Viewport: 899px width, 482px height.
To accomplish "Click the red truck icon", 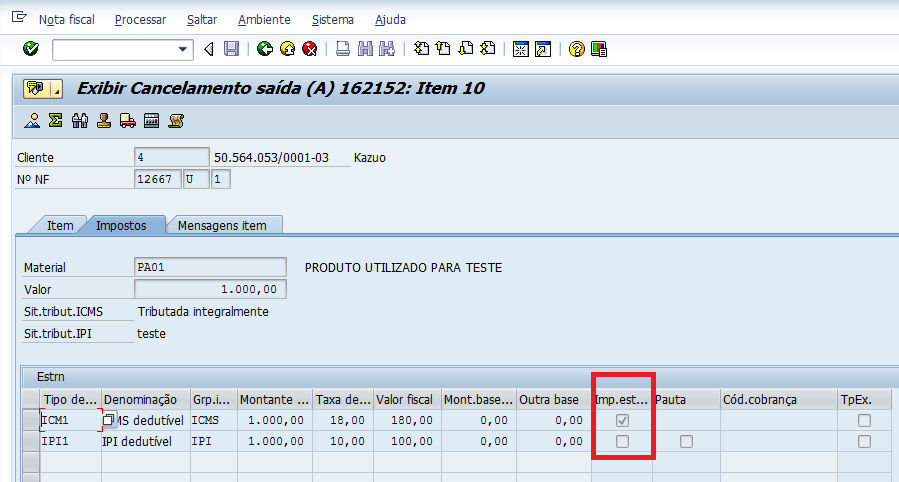I will point(127,121).
